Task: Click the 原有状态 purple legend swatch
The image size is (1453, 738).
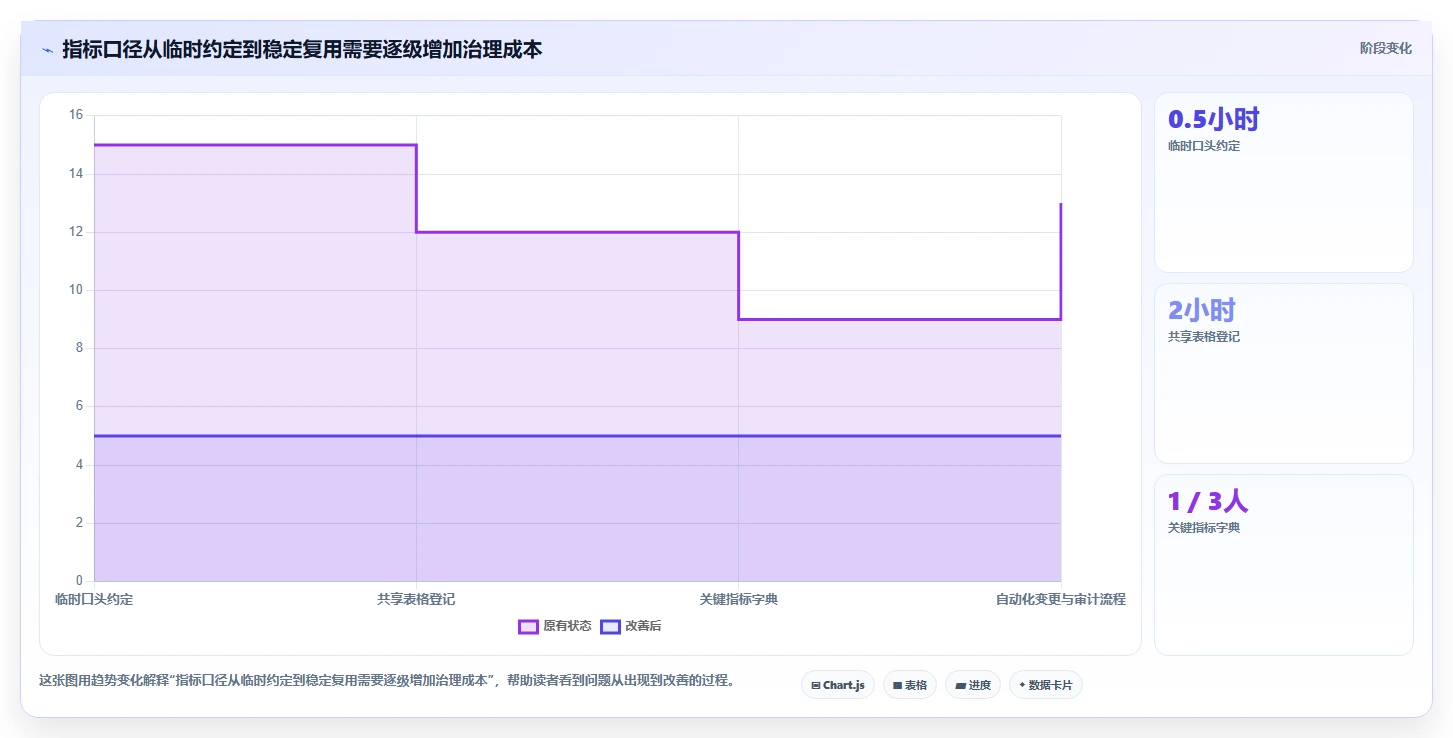Action: coord(528,627)
